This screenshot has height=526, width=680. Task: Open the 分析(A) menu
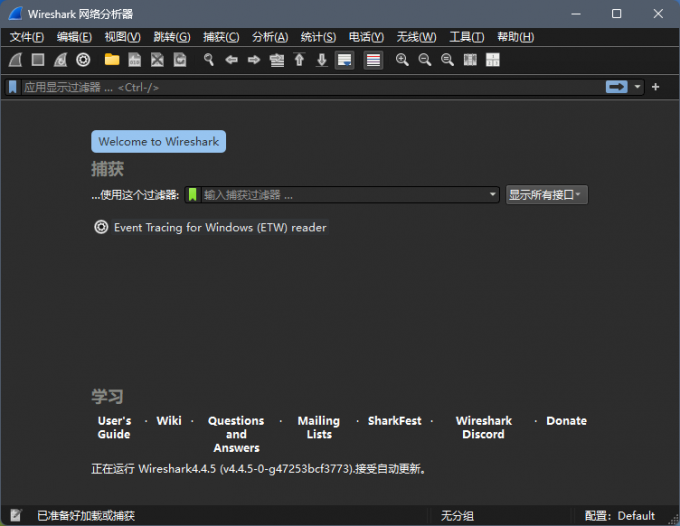pyautogui.click(x=270, y=37)
